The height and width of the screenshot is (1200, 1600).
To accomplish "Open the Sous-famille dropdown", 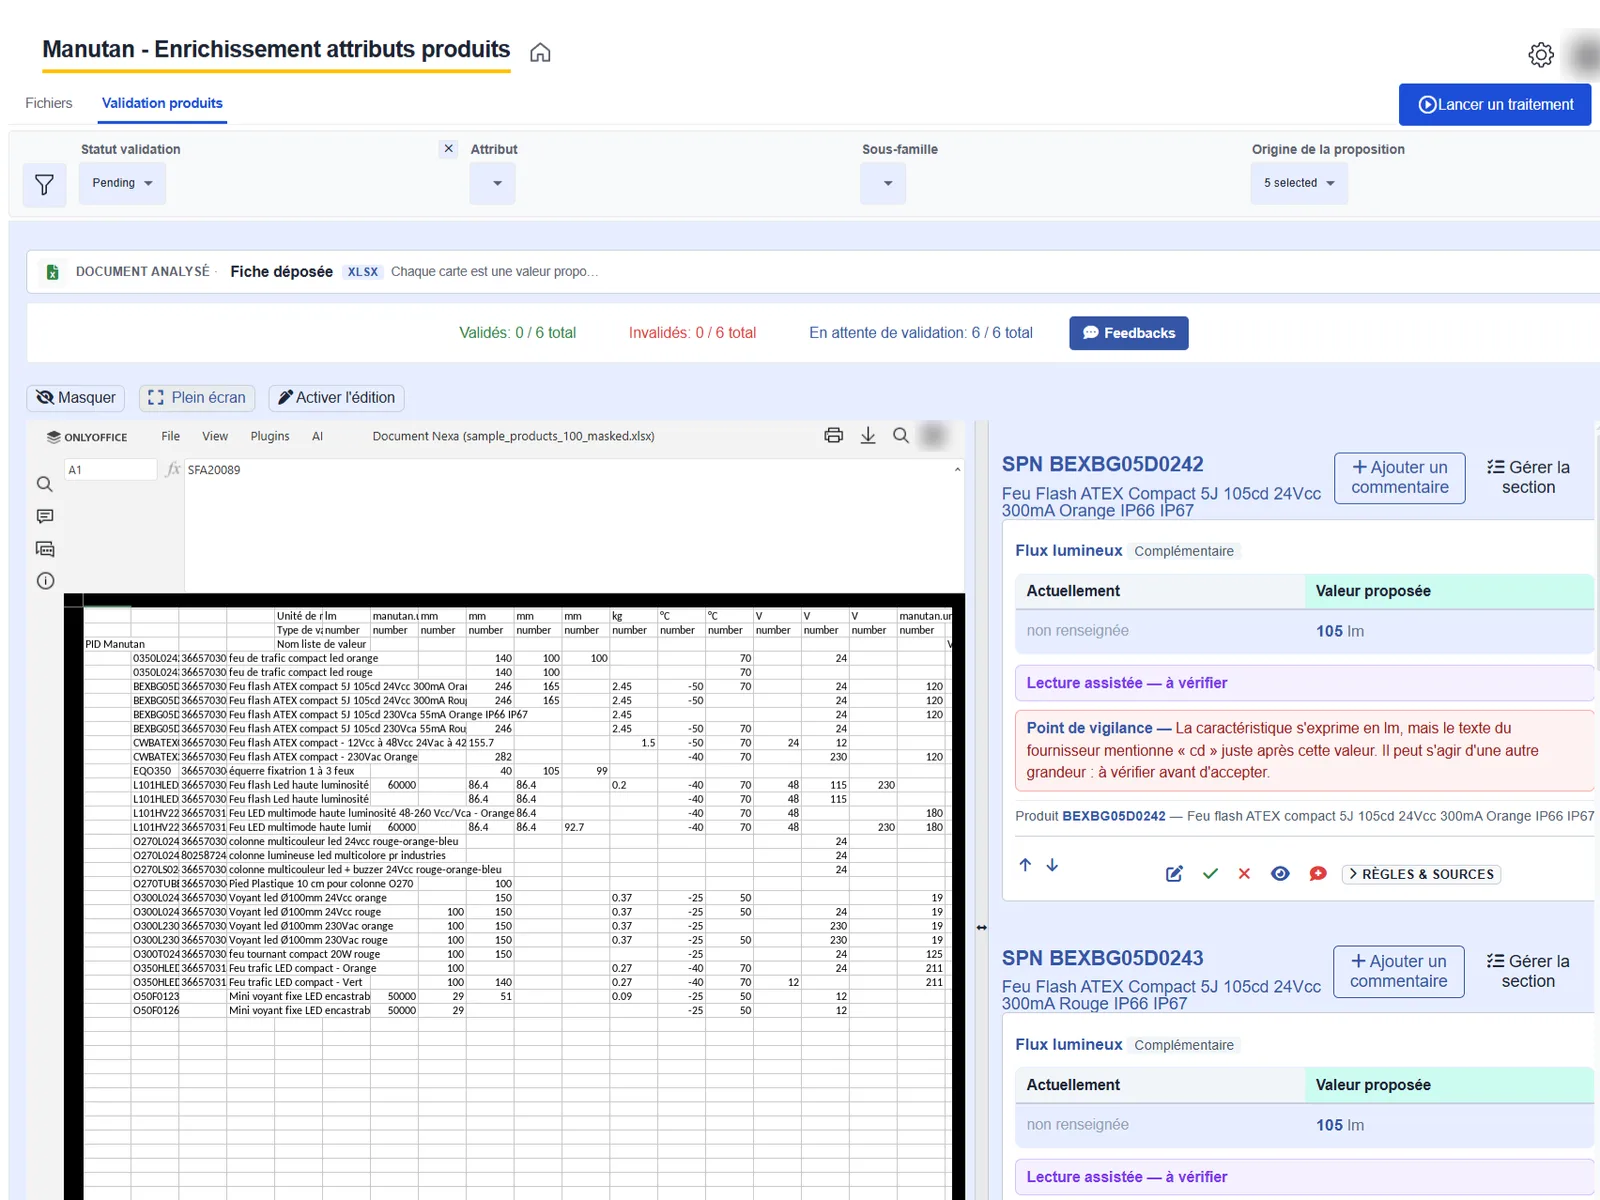I will 883,183.
